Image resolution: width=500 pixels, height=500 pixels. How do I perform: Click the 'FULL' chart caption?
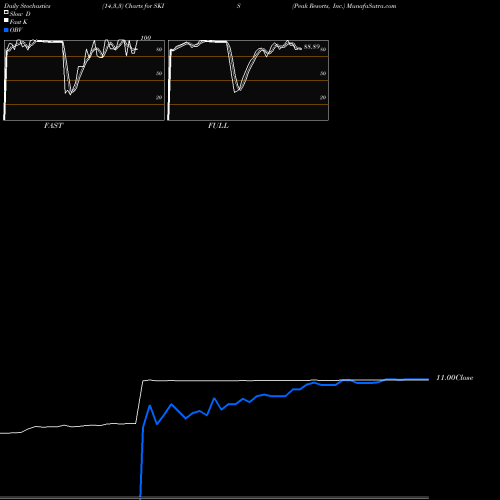click(218, 126)
